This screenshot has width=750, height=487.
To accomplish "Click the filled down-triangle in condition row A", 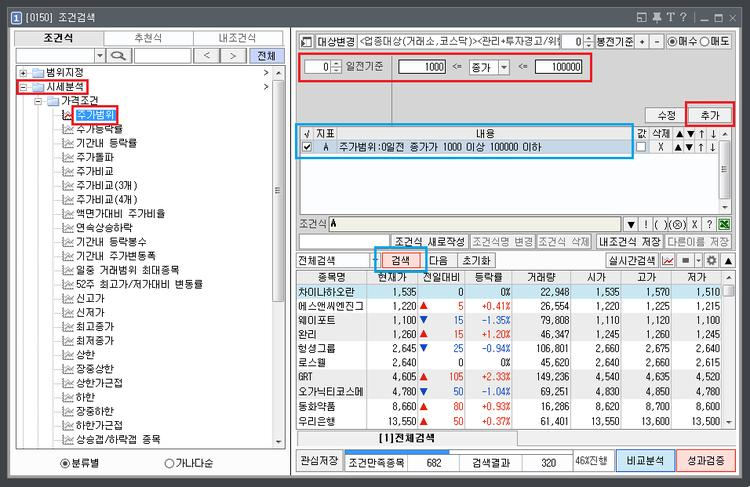I will point(689,147).
